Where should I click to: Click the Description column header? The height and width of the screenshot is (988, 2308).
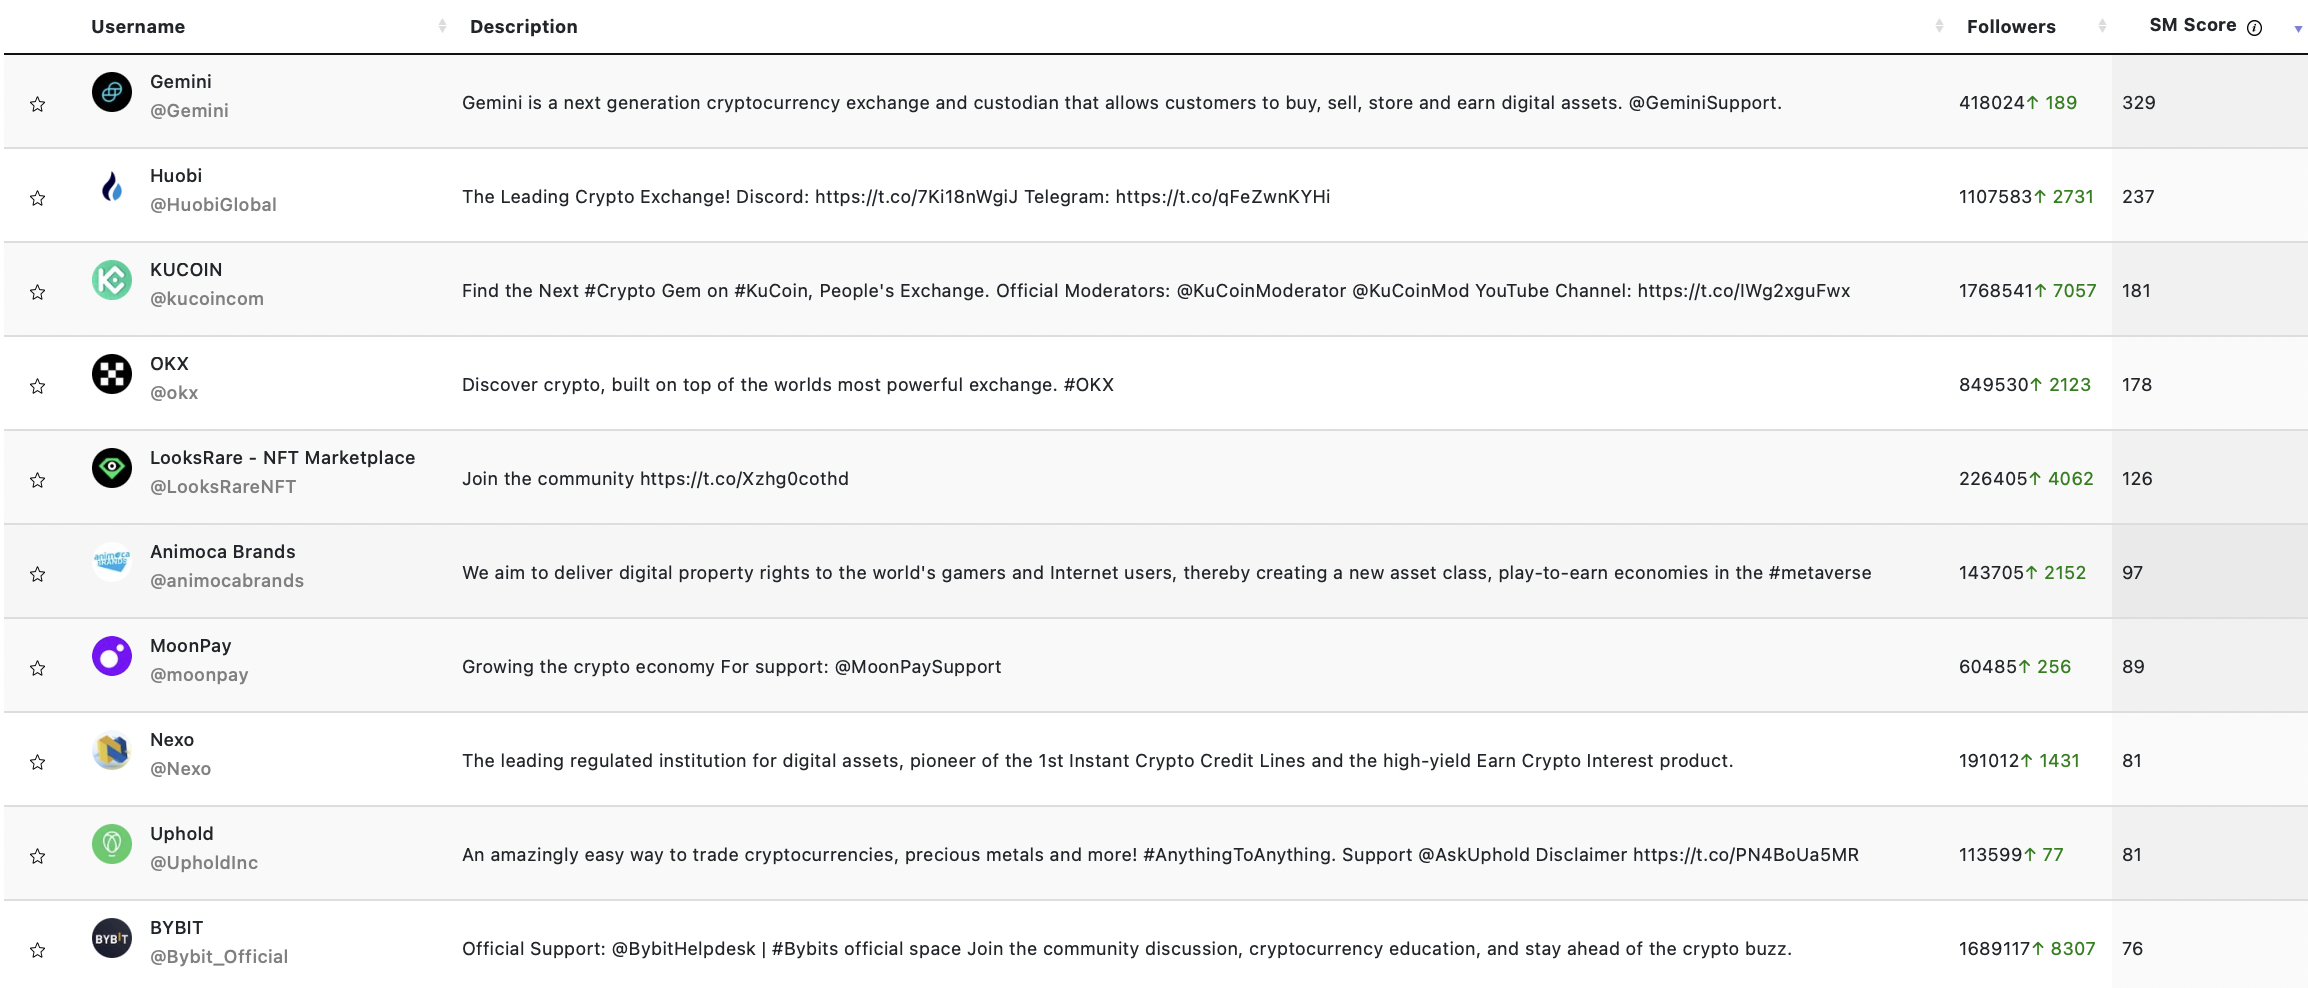(x=524, y=26)
